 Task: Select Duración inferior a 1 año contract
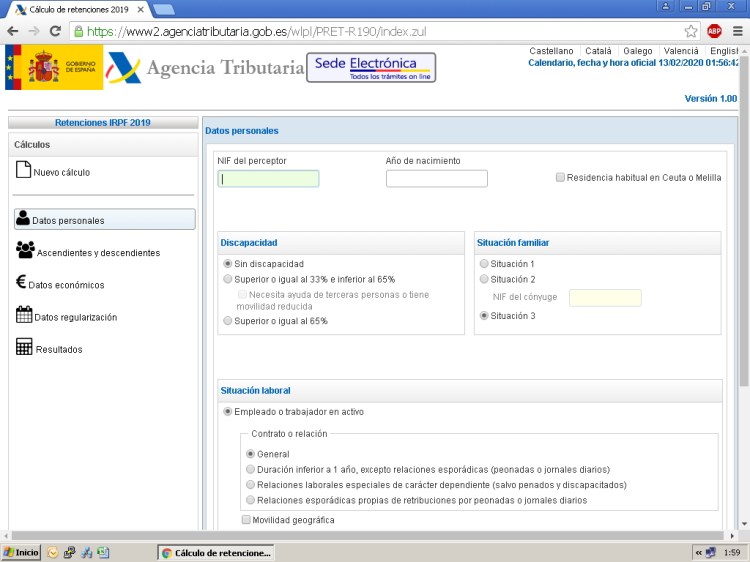point(251,469)
